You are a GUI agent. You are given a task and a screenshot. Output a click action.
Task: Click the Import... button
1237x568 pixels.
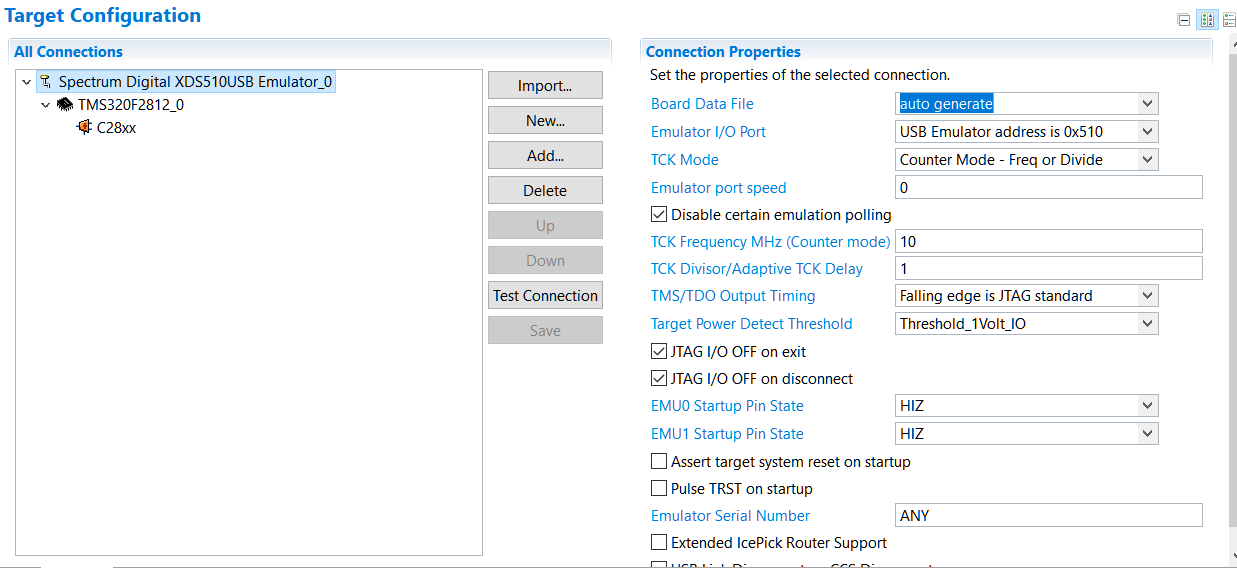(545, 86)
